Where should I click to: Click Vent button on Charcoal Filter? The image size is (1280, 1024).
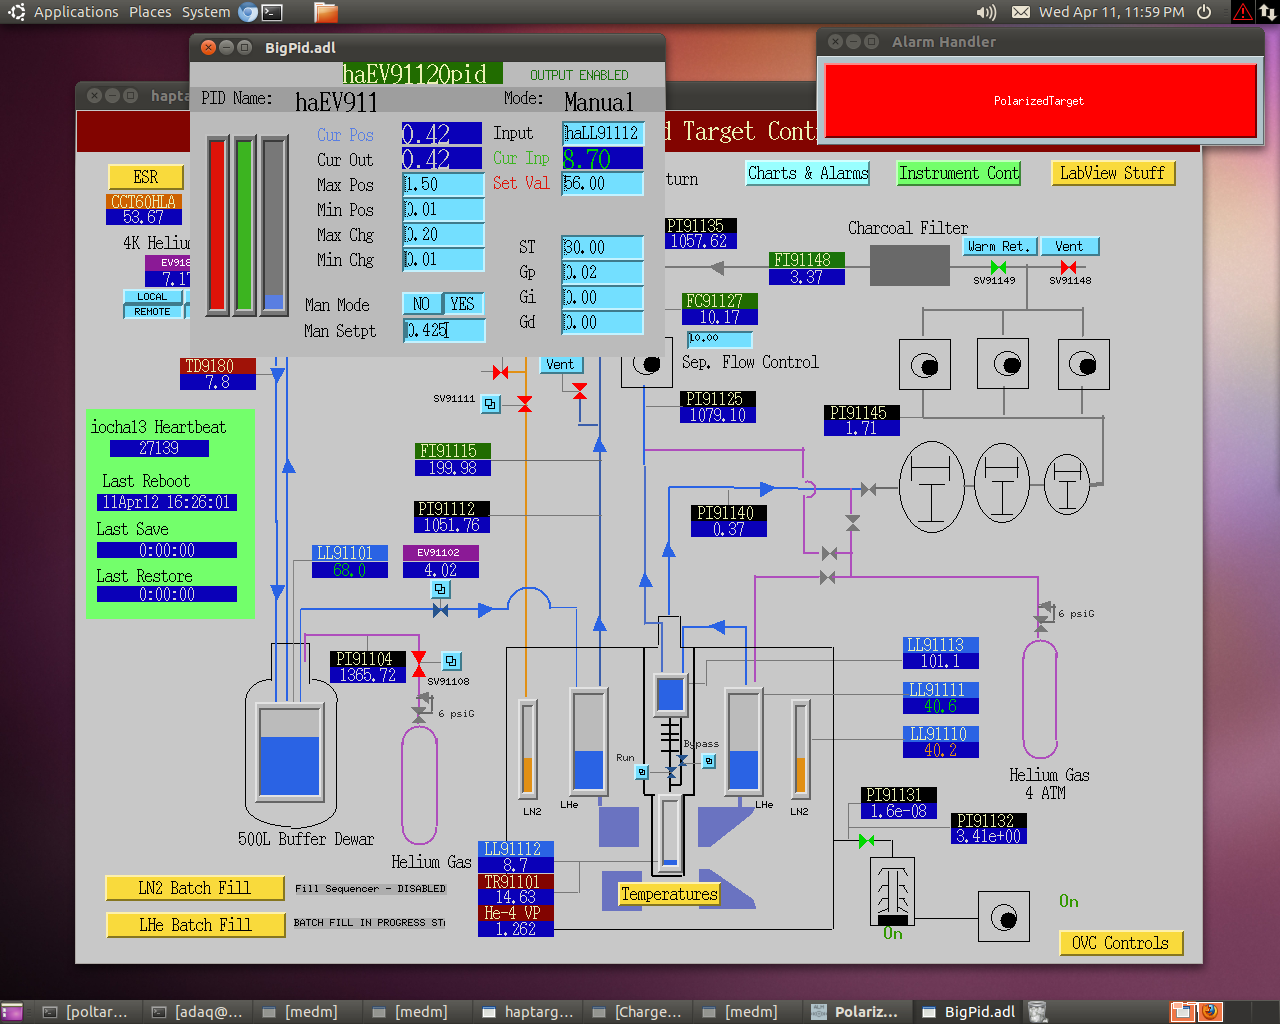tap(1069, 246)
